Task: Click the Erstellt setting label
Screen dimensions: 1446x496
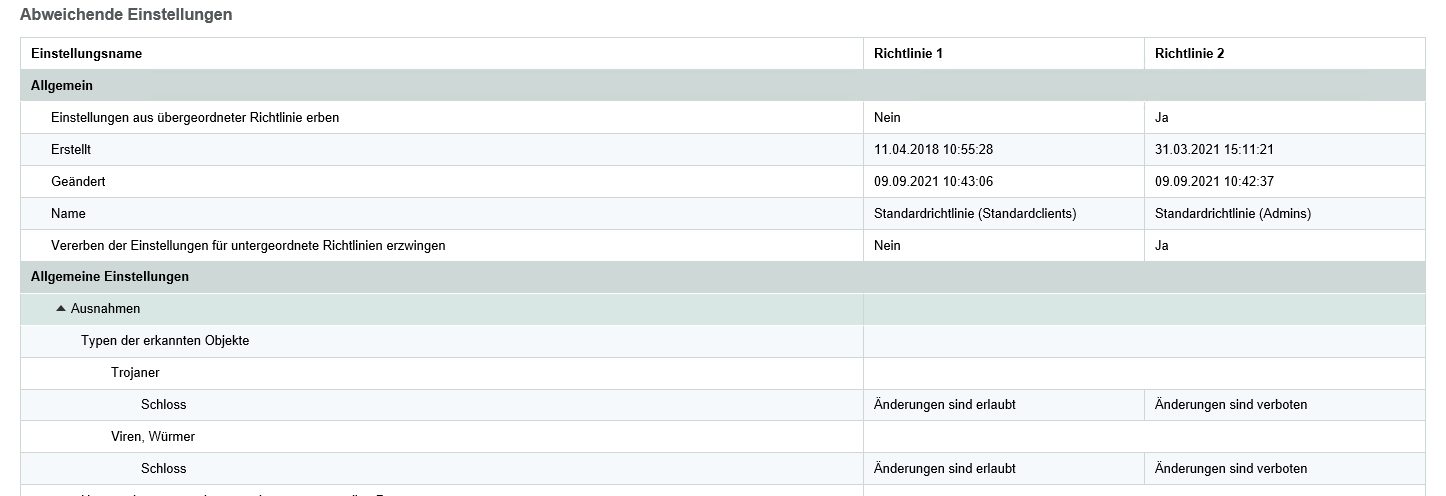Action: 71,150
